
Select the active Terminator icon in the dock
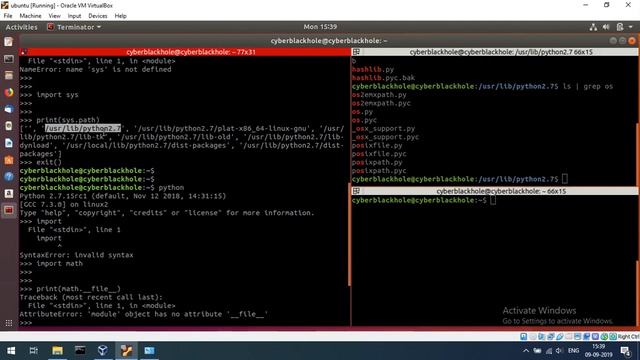(x=9, y=211)
